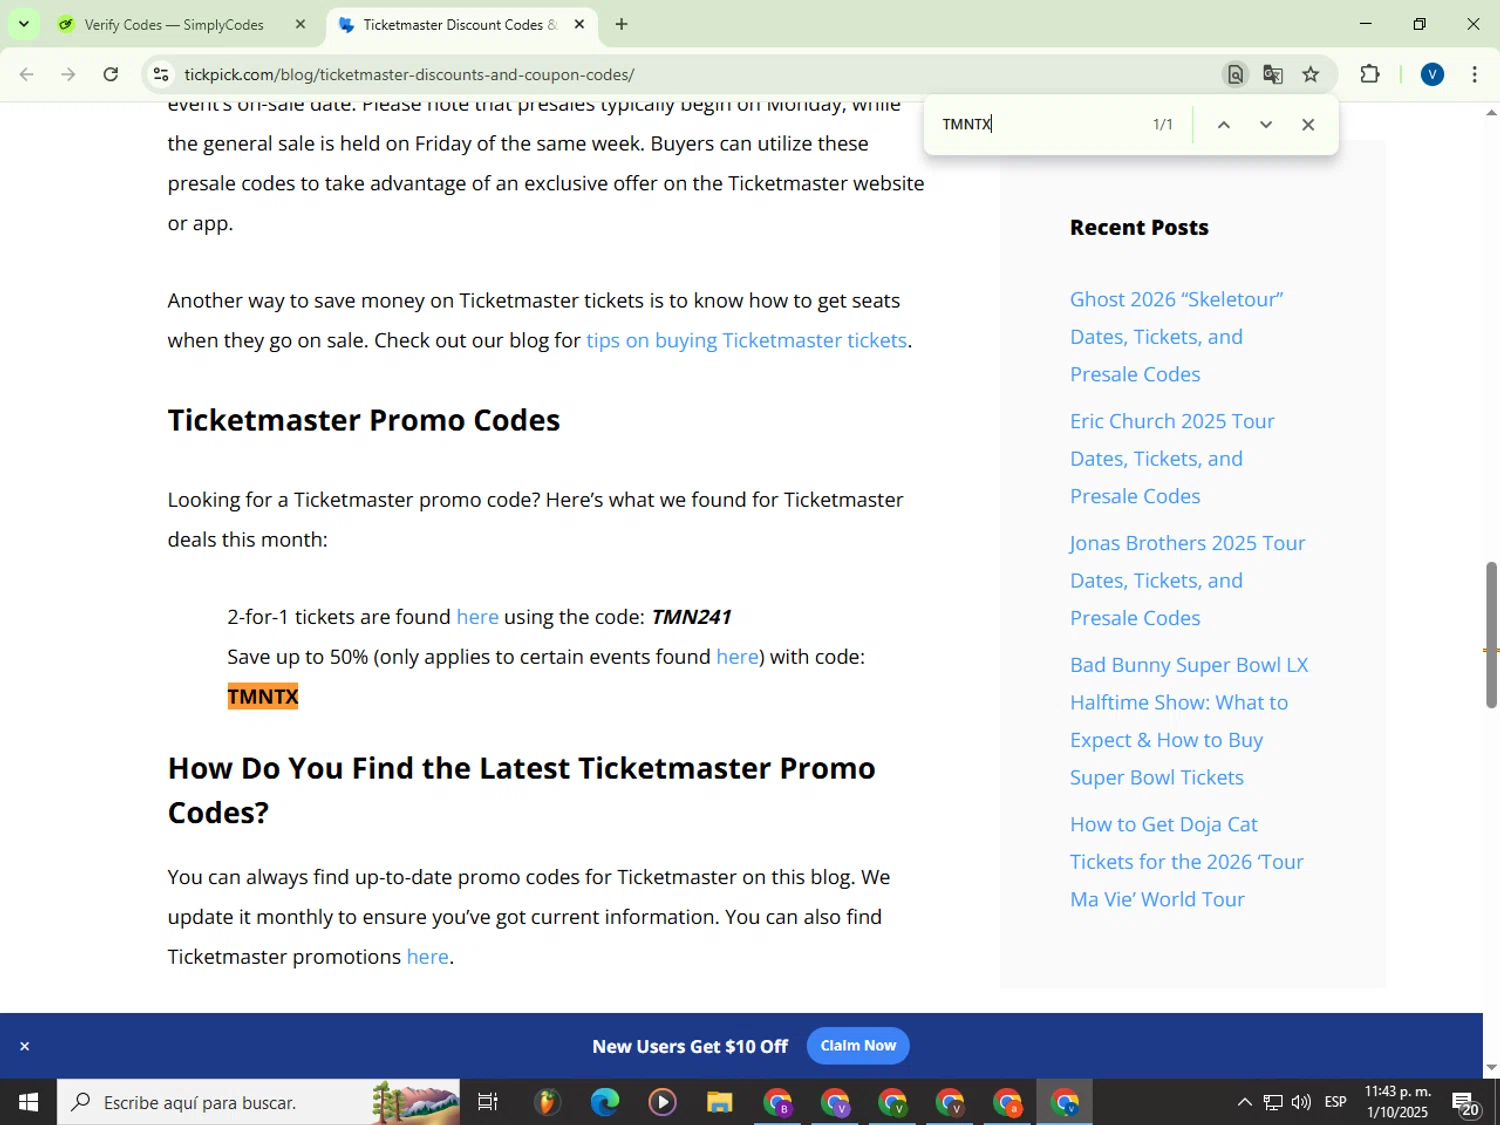This screenshot has width=1500, height=1125.
Task: Open the Chrome profile avatar
Action: tap(1432, 74)
